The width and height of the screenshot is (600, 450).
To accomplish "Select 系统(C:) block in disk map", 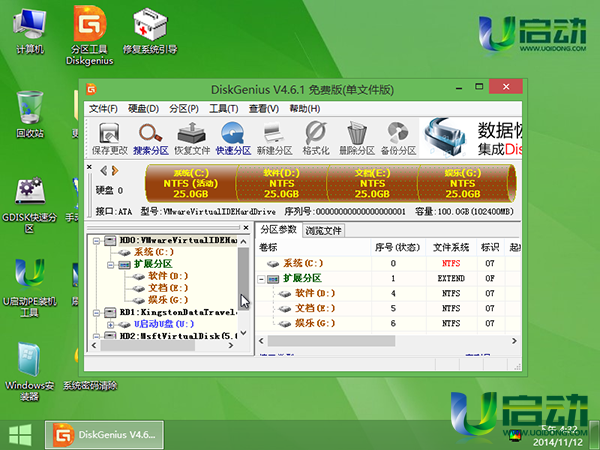I will (191, 184).
